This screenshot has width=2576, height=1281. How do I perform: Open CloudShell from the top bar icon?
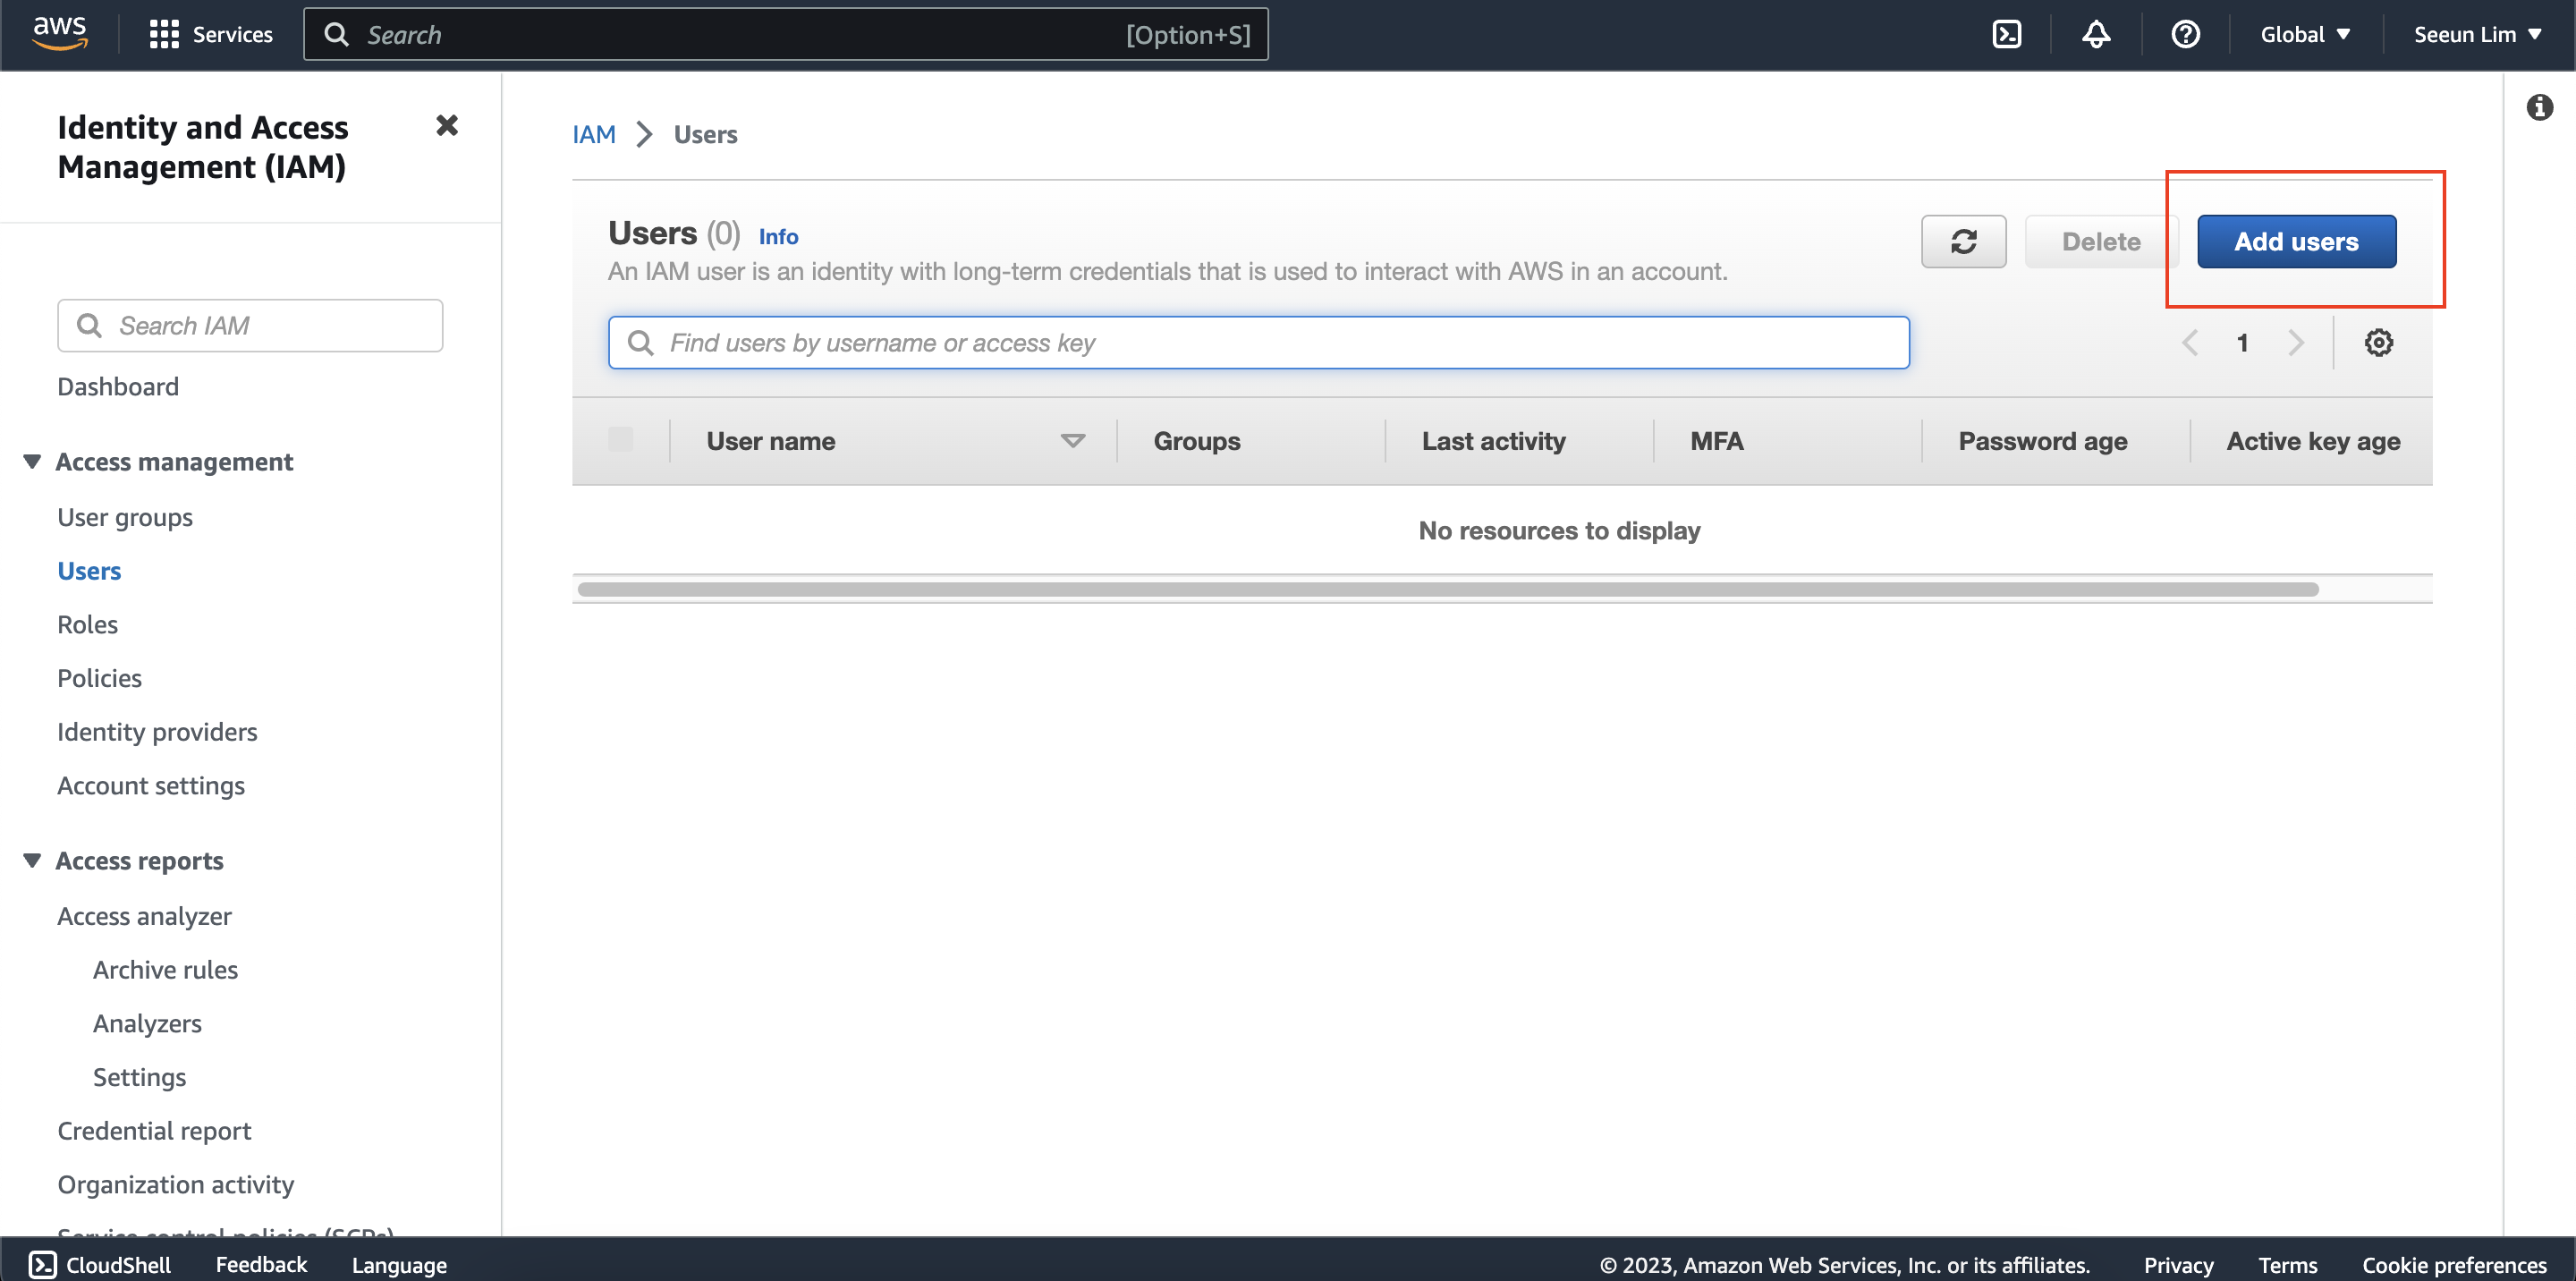[2006, 34]
